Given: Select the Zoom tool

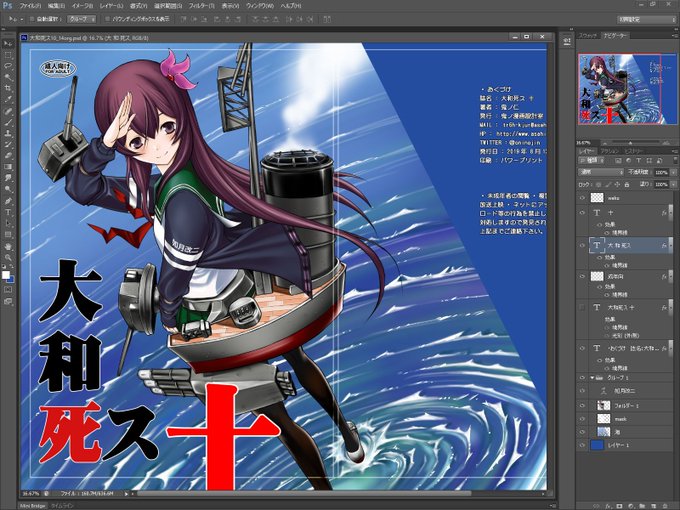Looking at the screenshot, I should pos(8,258).
